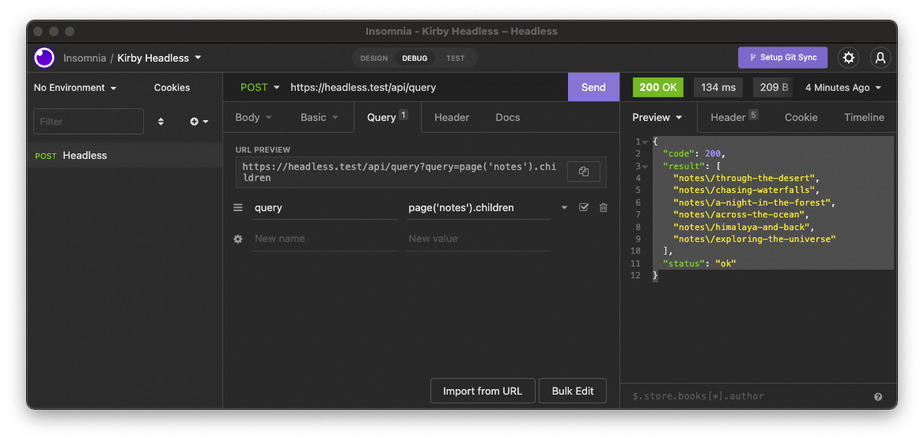Click the sort requests icon in sidebar
Screen dimensions: 924x442
(161, 121)
